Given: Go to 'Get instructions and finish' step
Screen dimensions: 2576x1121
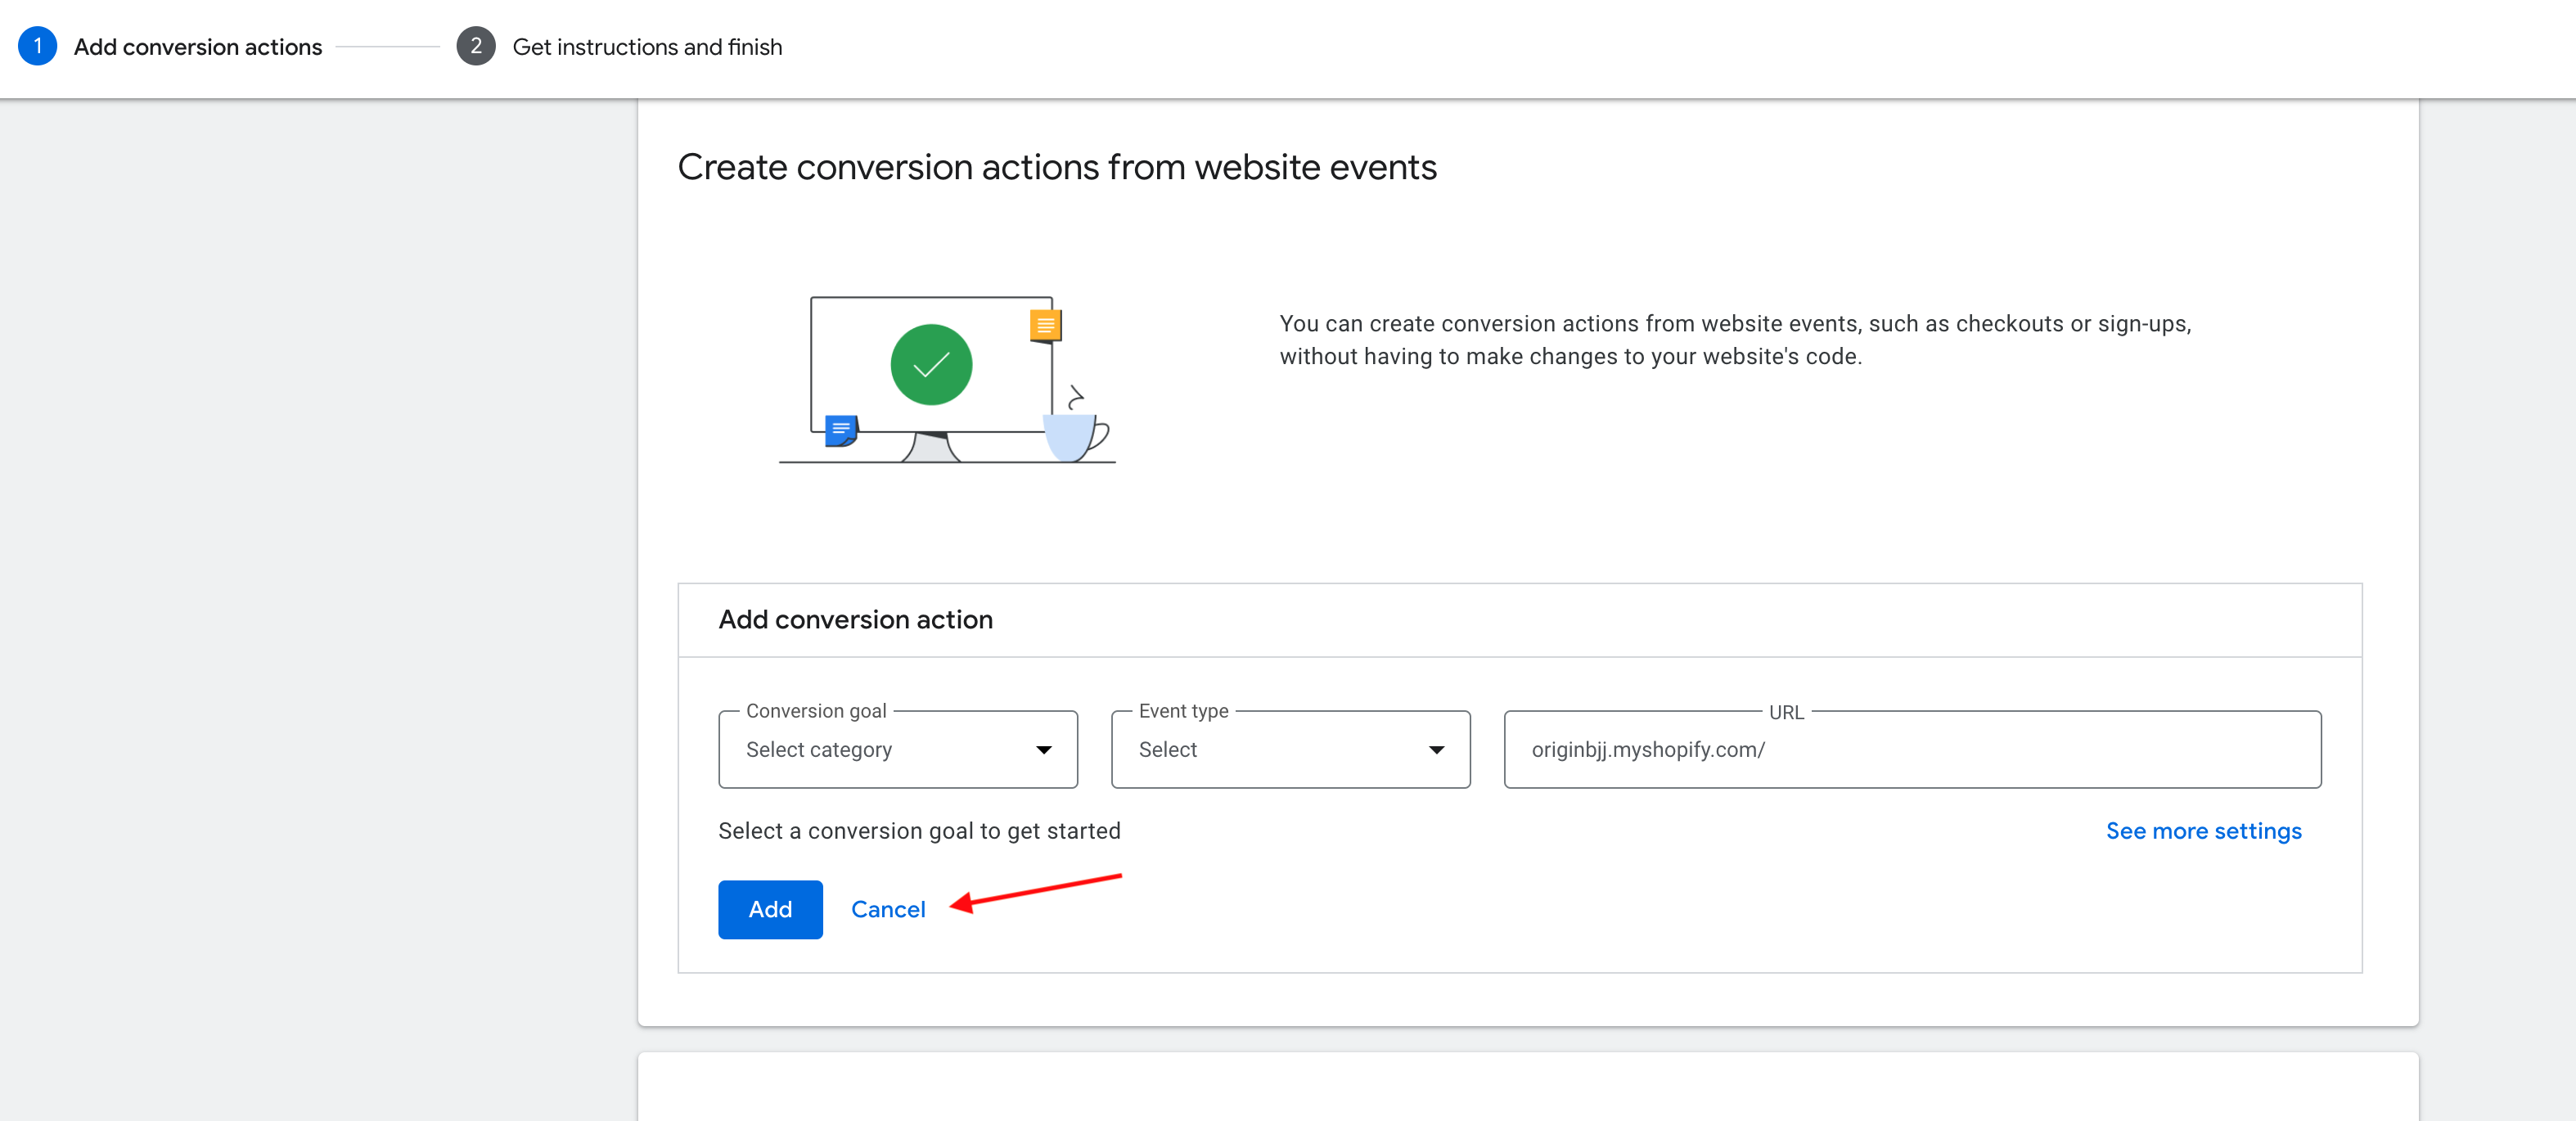Looking at the screenshot, I should tap(646, 47).
